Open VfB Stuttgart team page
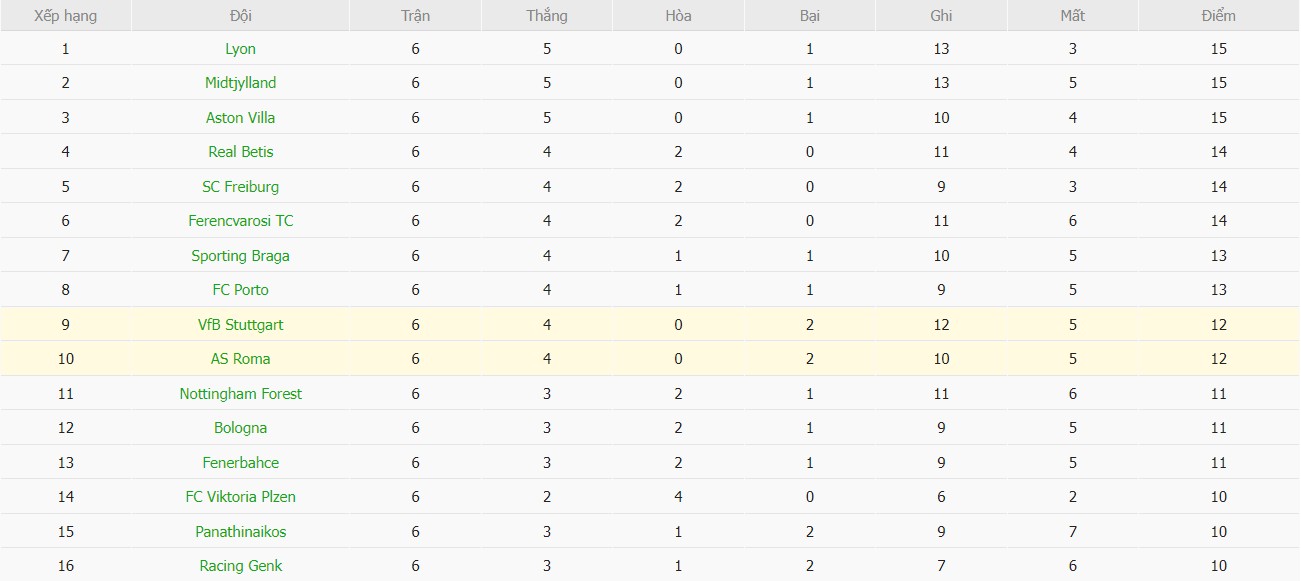This screenshot has width=1301, height=581. click(240, 325)
